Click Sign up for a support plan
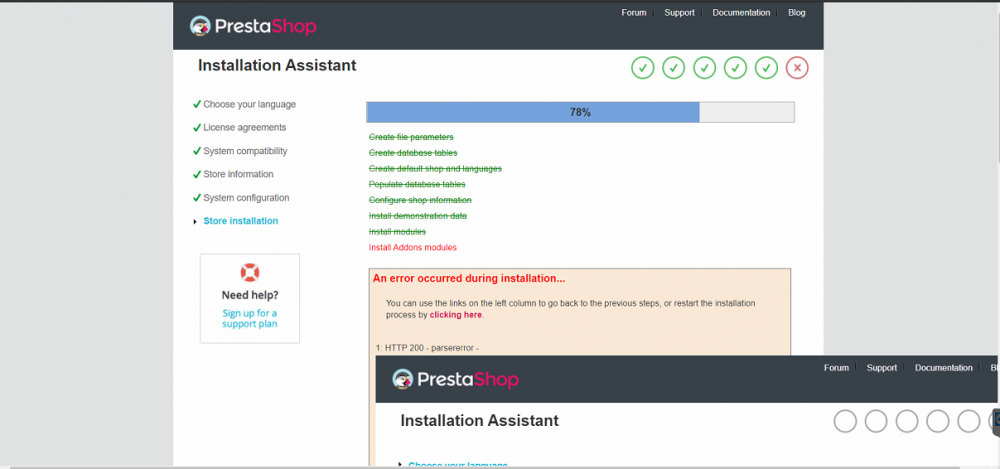Screen dimensions: 1000x469 pos(250,318)
